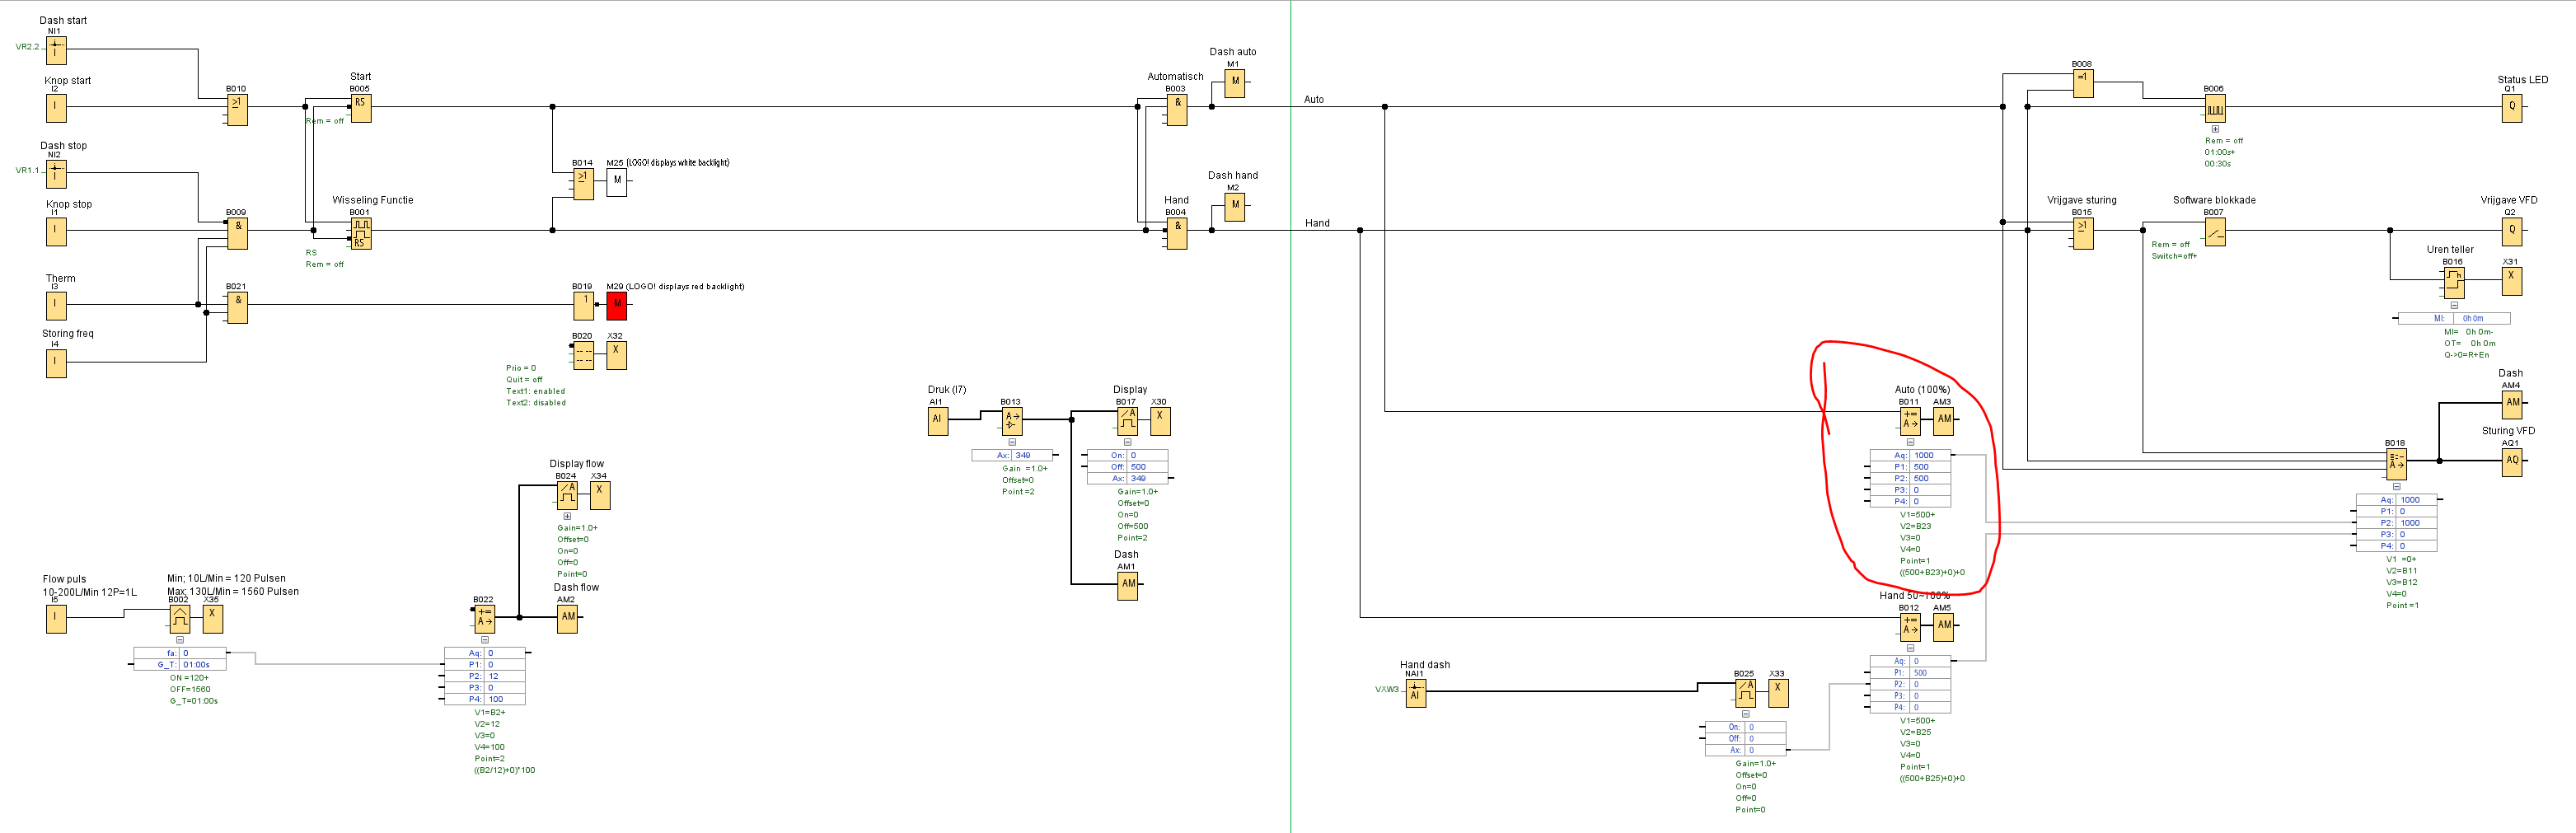Screen dimensions: 2576x833
Task: Select the Druk analog input AI1
Action: (x=937, y=420)
